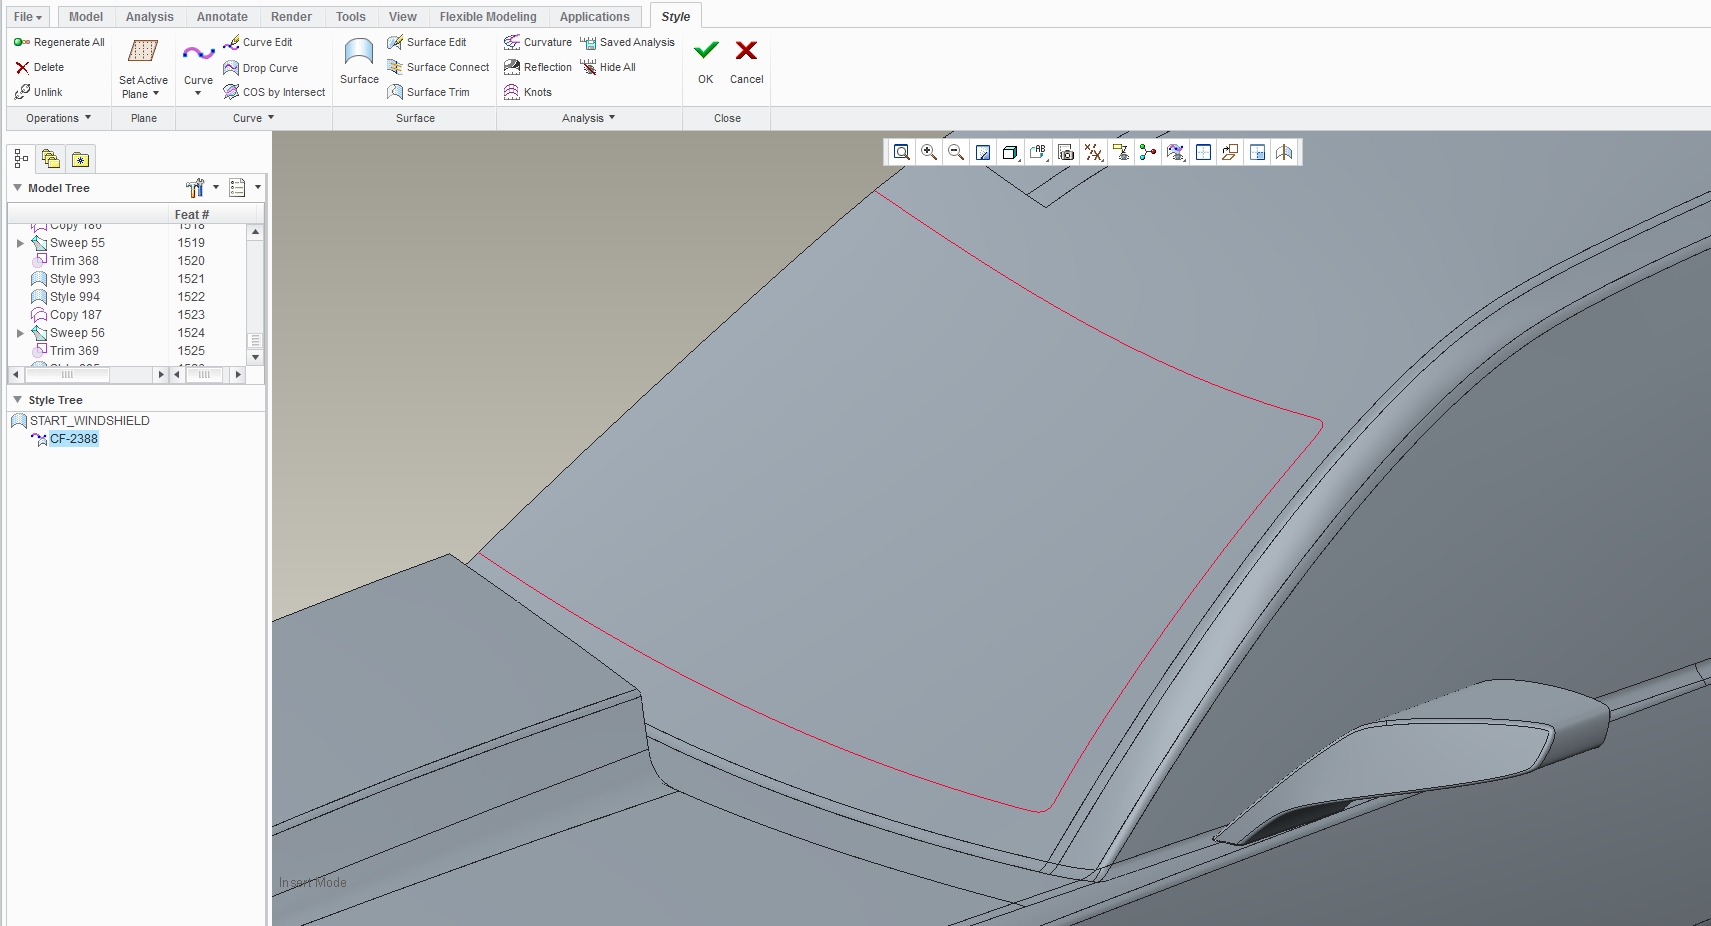Image resolution: width=1711 pixels, height=926 pixels.
Task: Open the view manager camera icon
Action: point(1066,152)
